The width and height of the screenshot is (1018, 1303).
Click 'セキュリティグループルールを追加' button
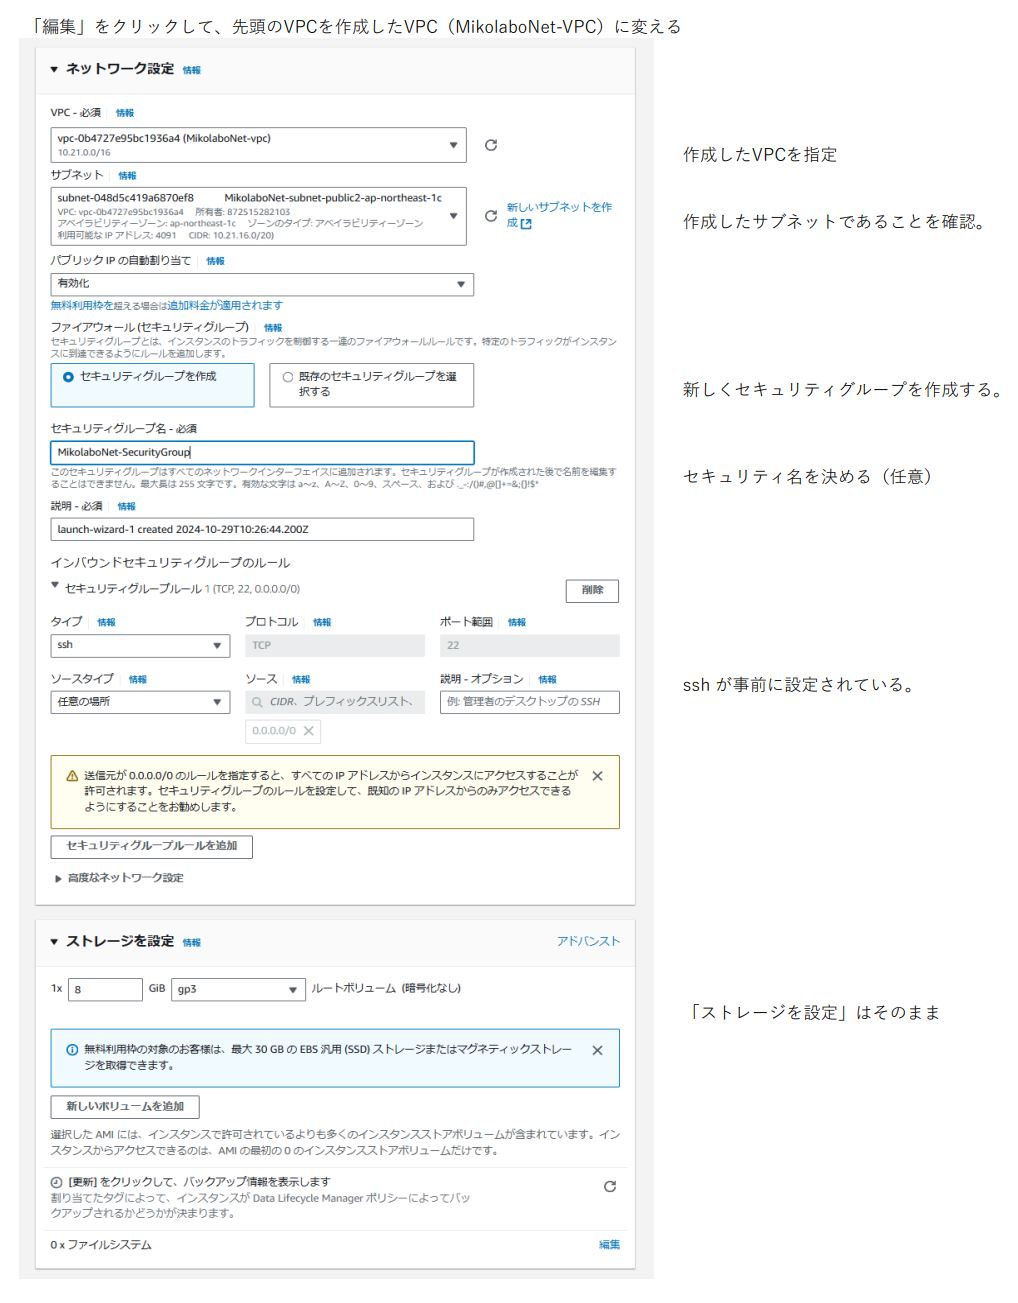151,847
